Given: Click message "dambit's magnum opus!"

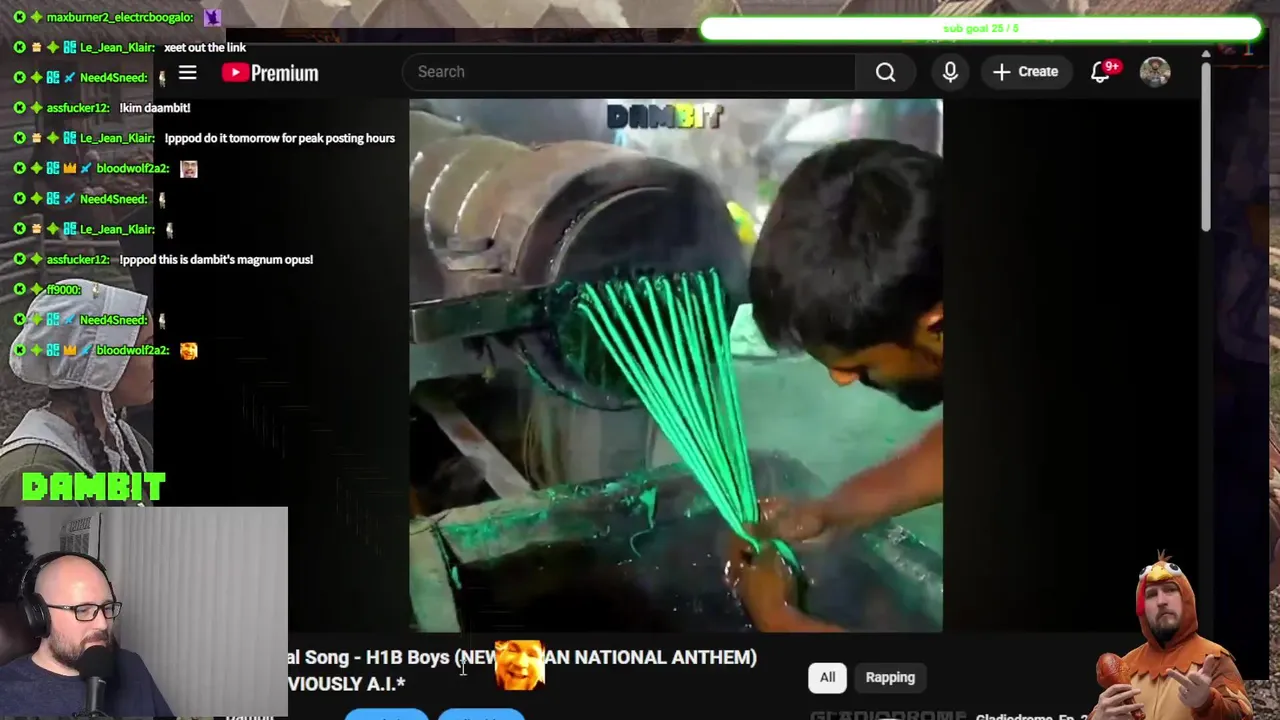Looking at the screenshot, I should click(216, 259).
